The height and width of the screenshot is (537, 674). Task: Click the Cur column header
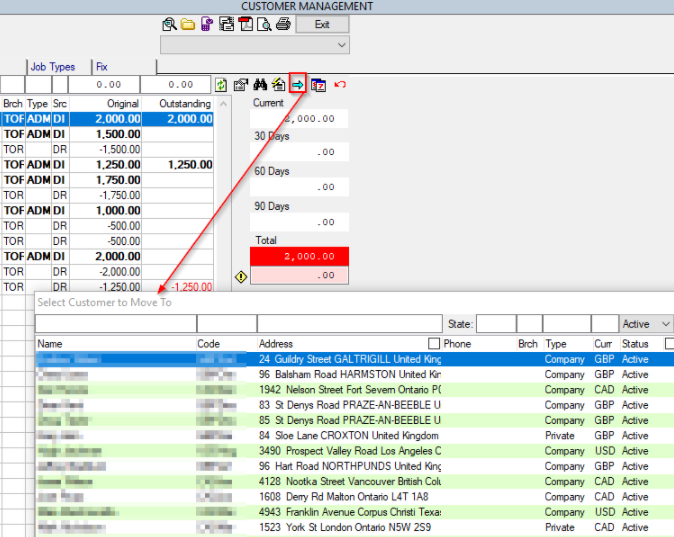603,344
